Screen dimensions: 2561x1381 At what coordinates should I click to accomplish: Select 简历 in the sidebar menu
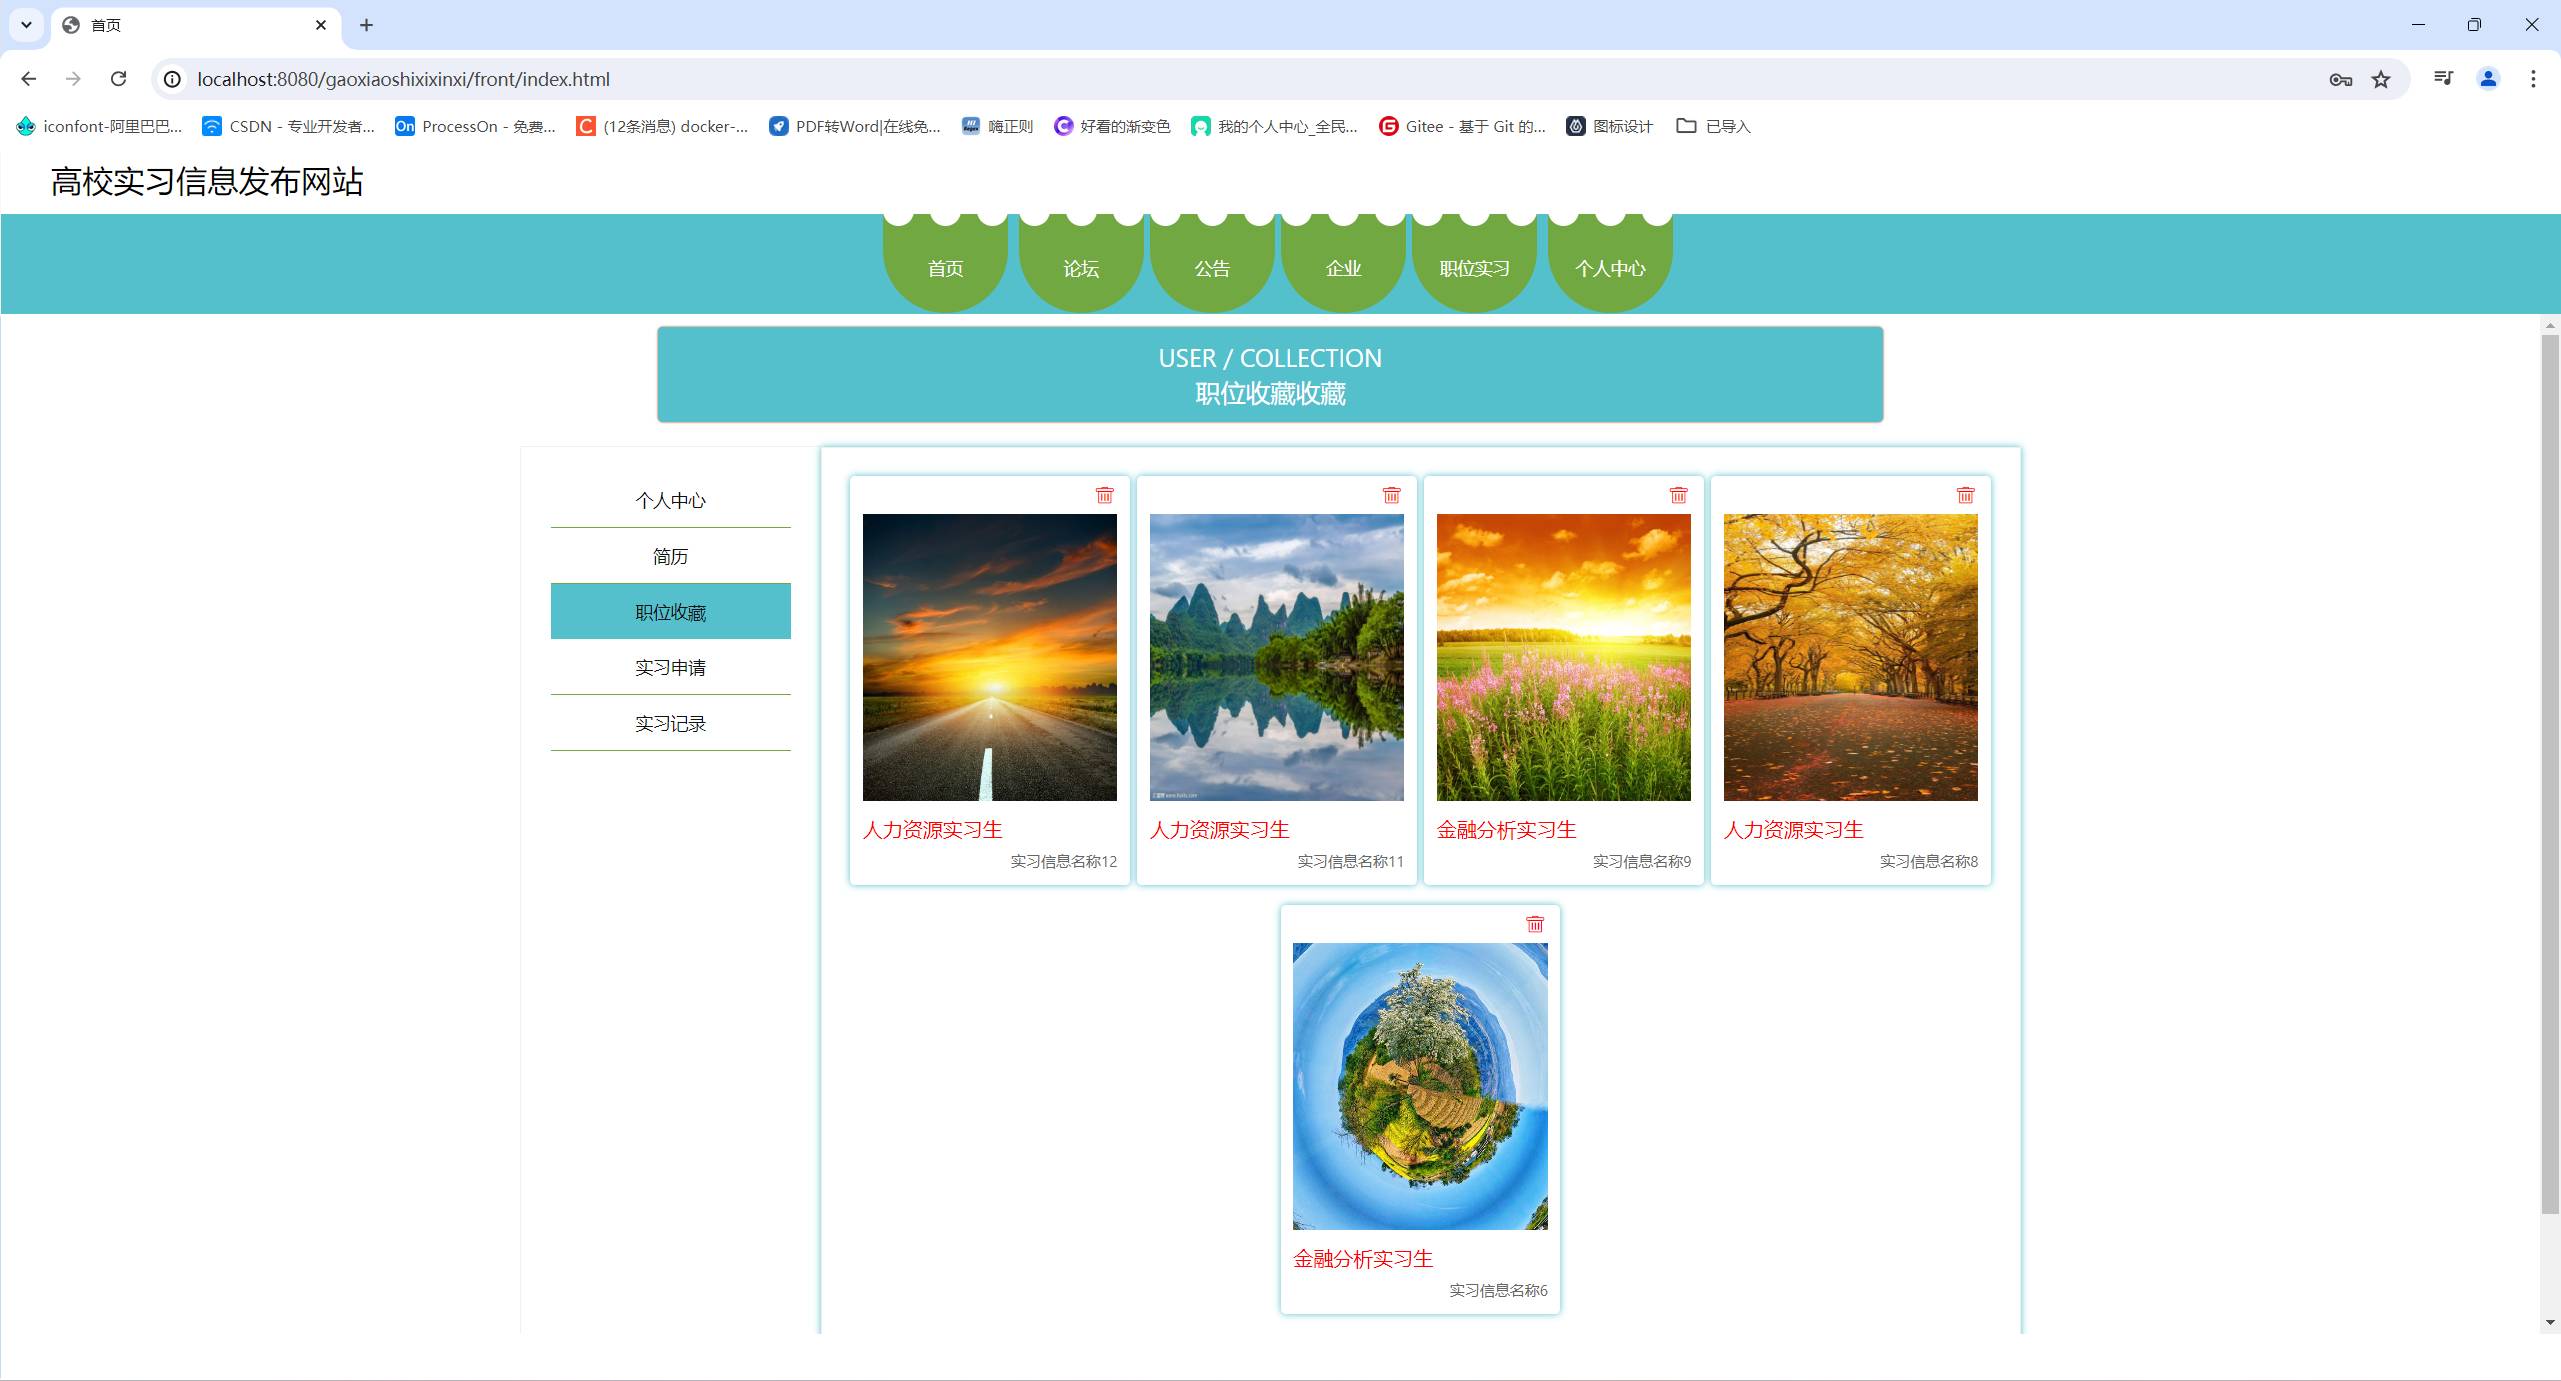[x=670, y=556]
